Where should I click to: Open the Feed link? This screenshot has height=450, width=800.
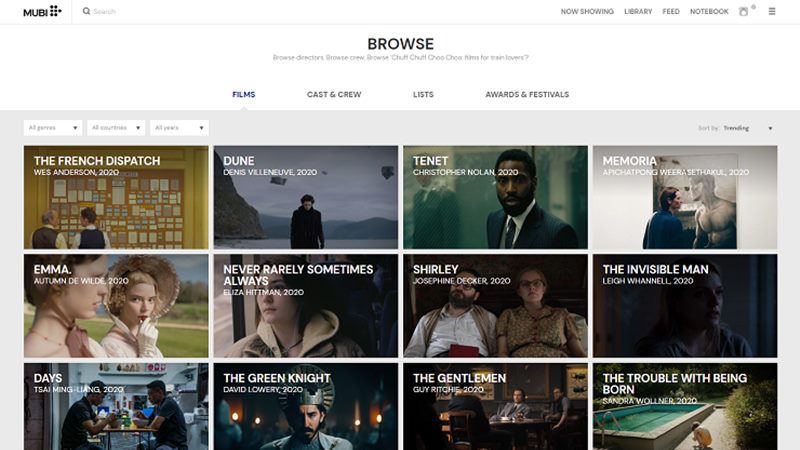tap(671, 11)
